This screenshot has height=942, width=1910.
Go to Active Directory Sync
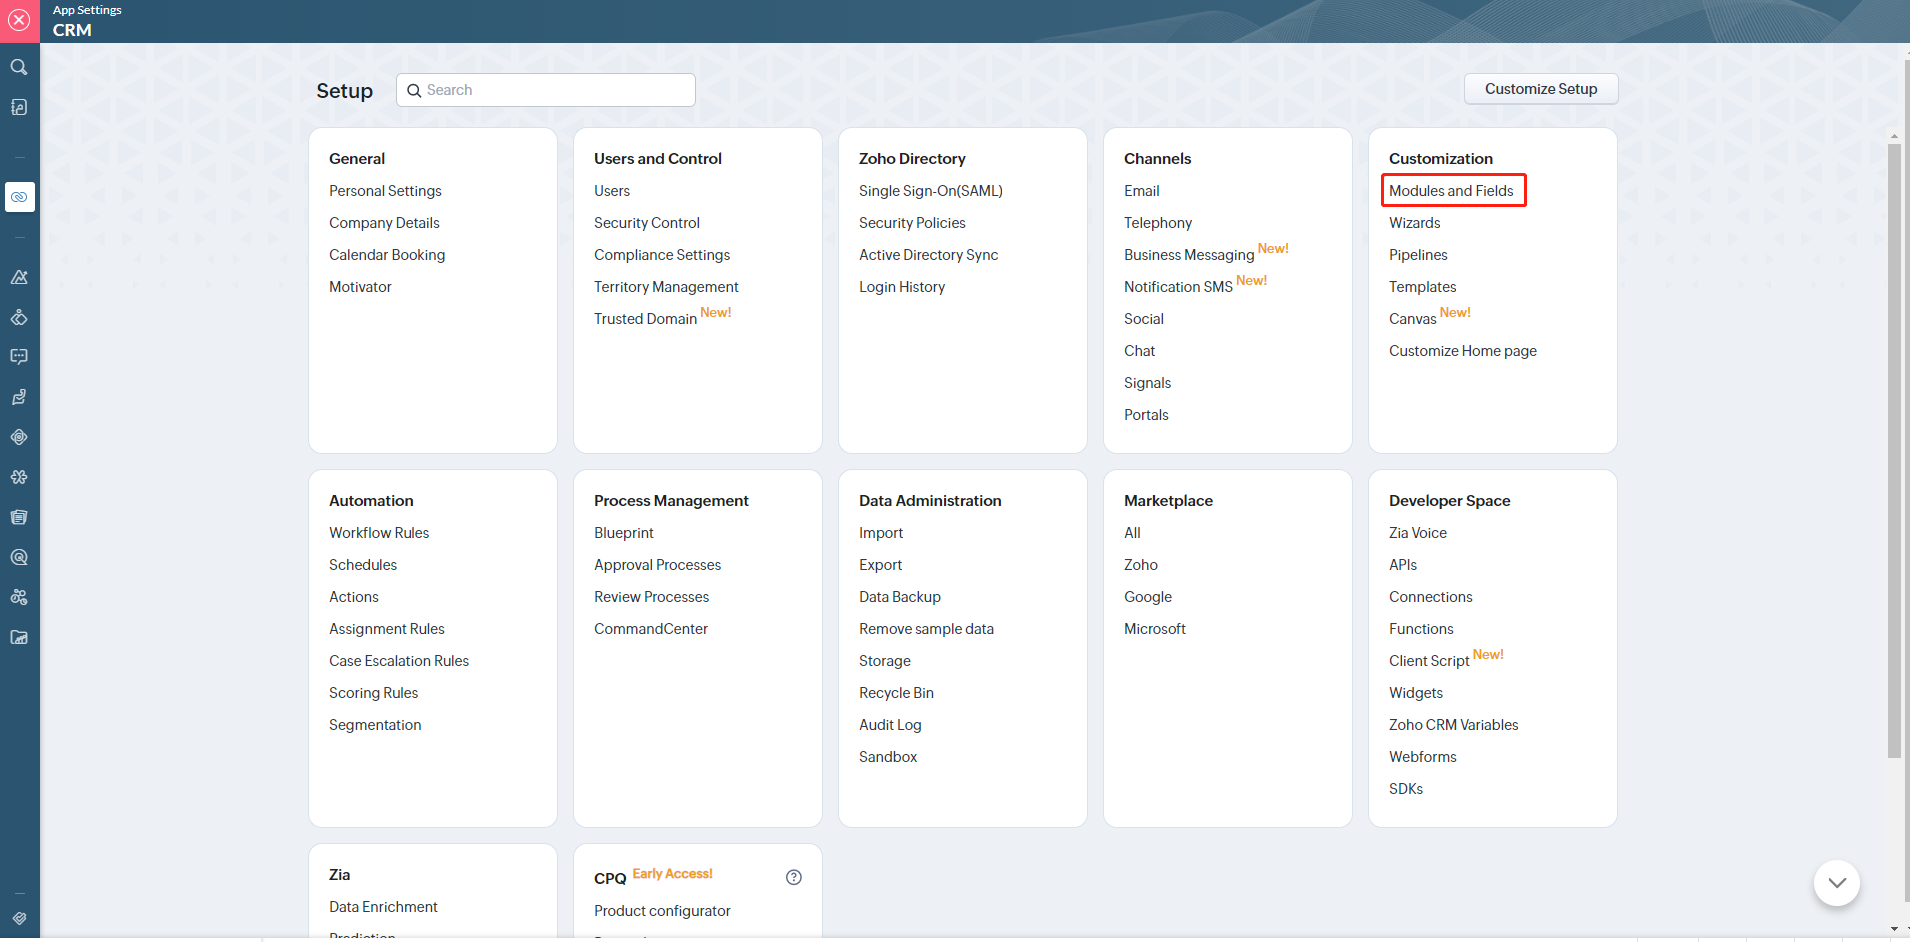point(928,255)
